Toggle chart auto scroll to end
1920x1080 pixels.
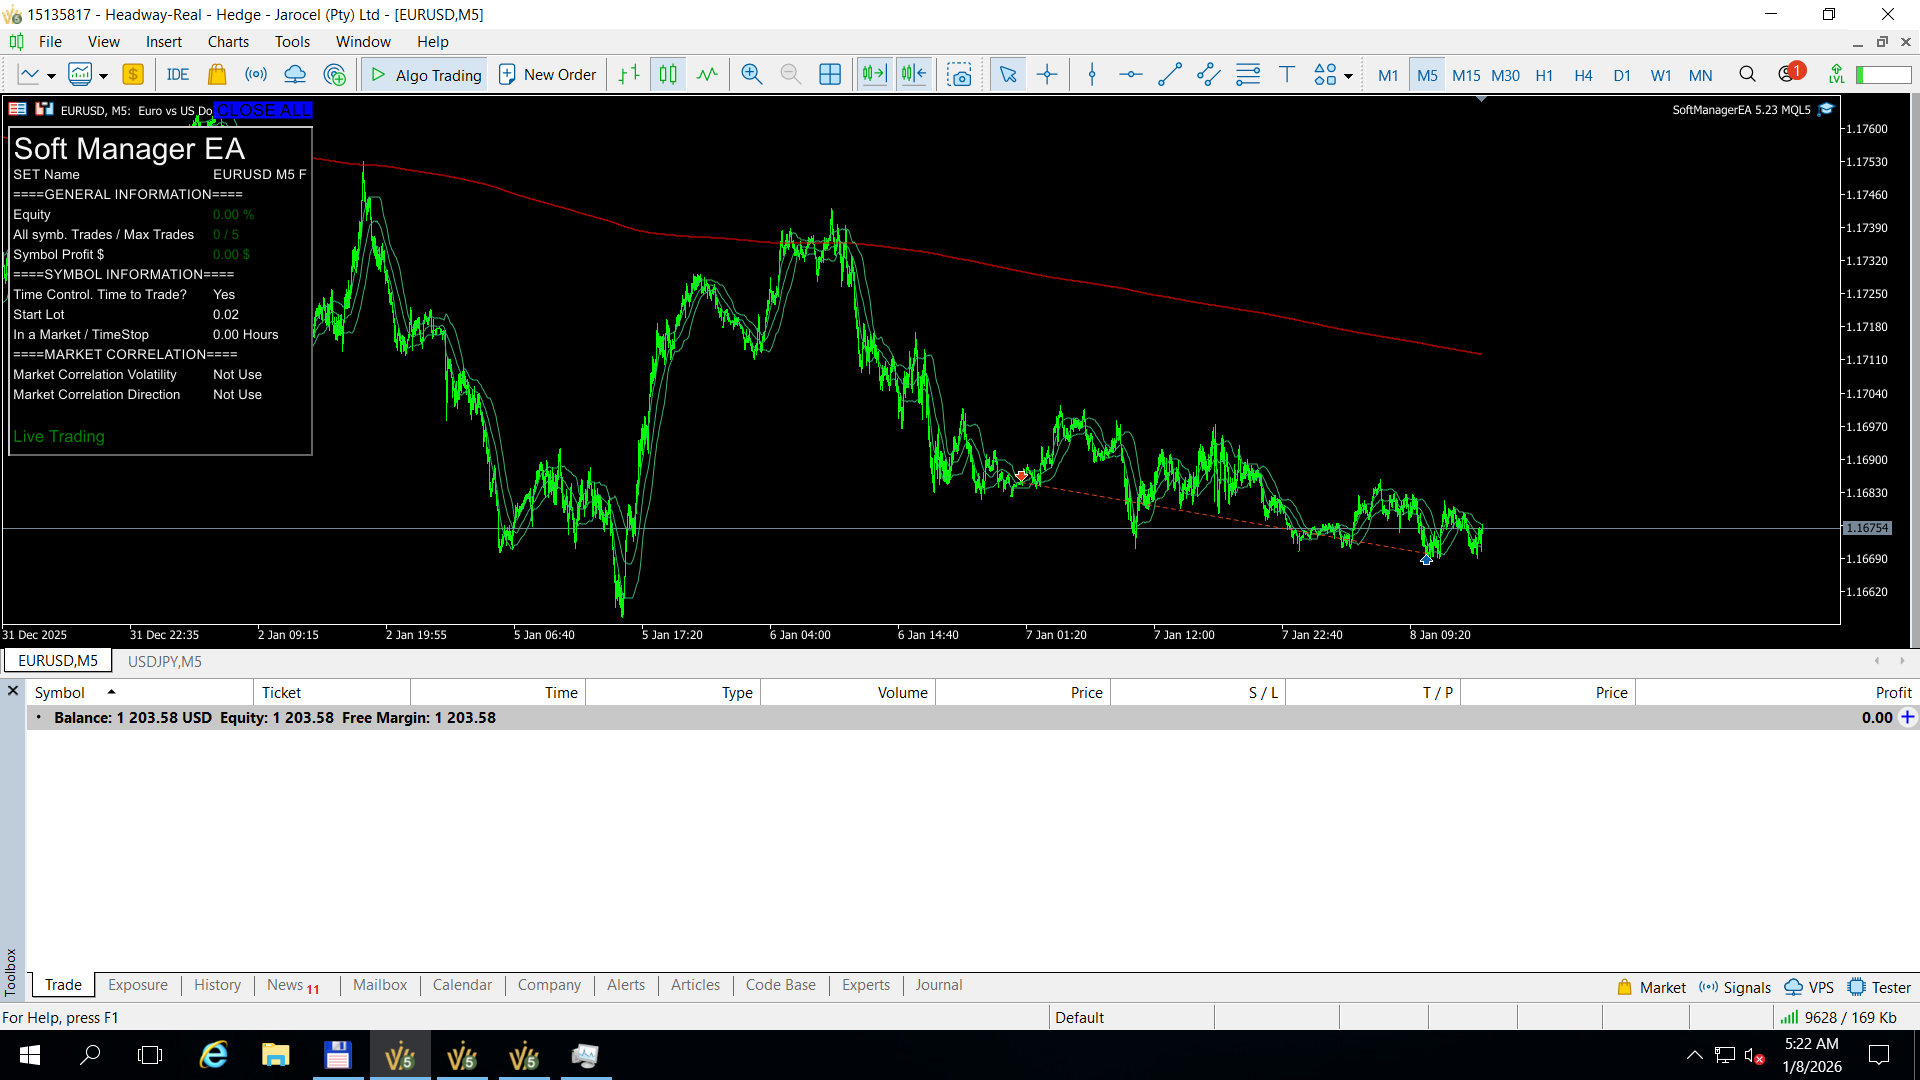pos(874,74)
